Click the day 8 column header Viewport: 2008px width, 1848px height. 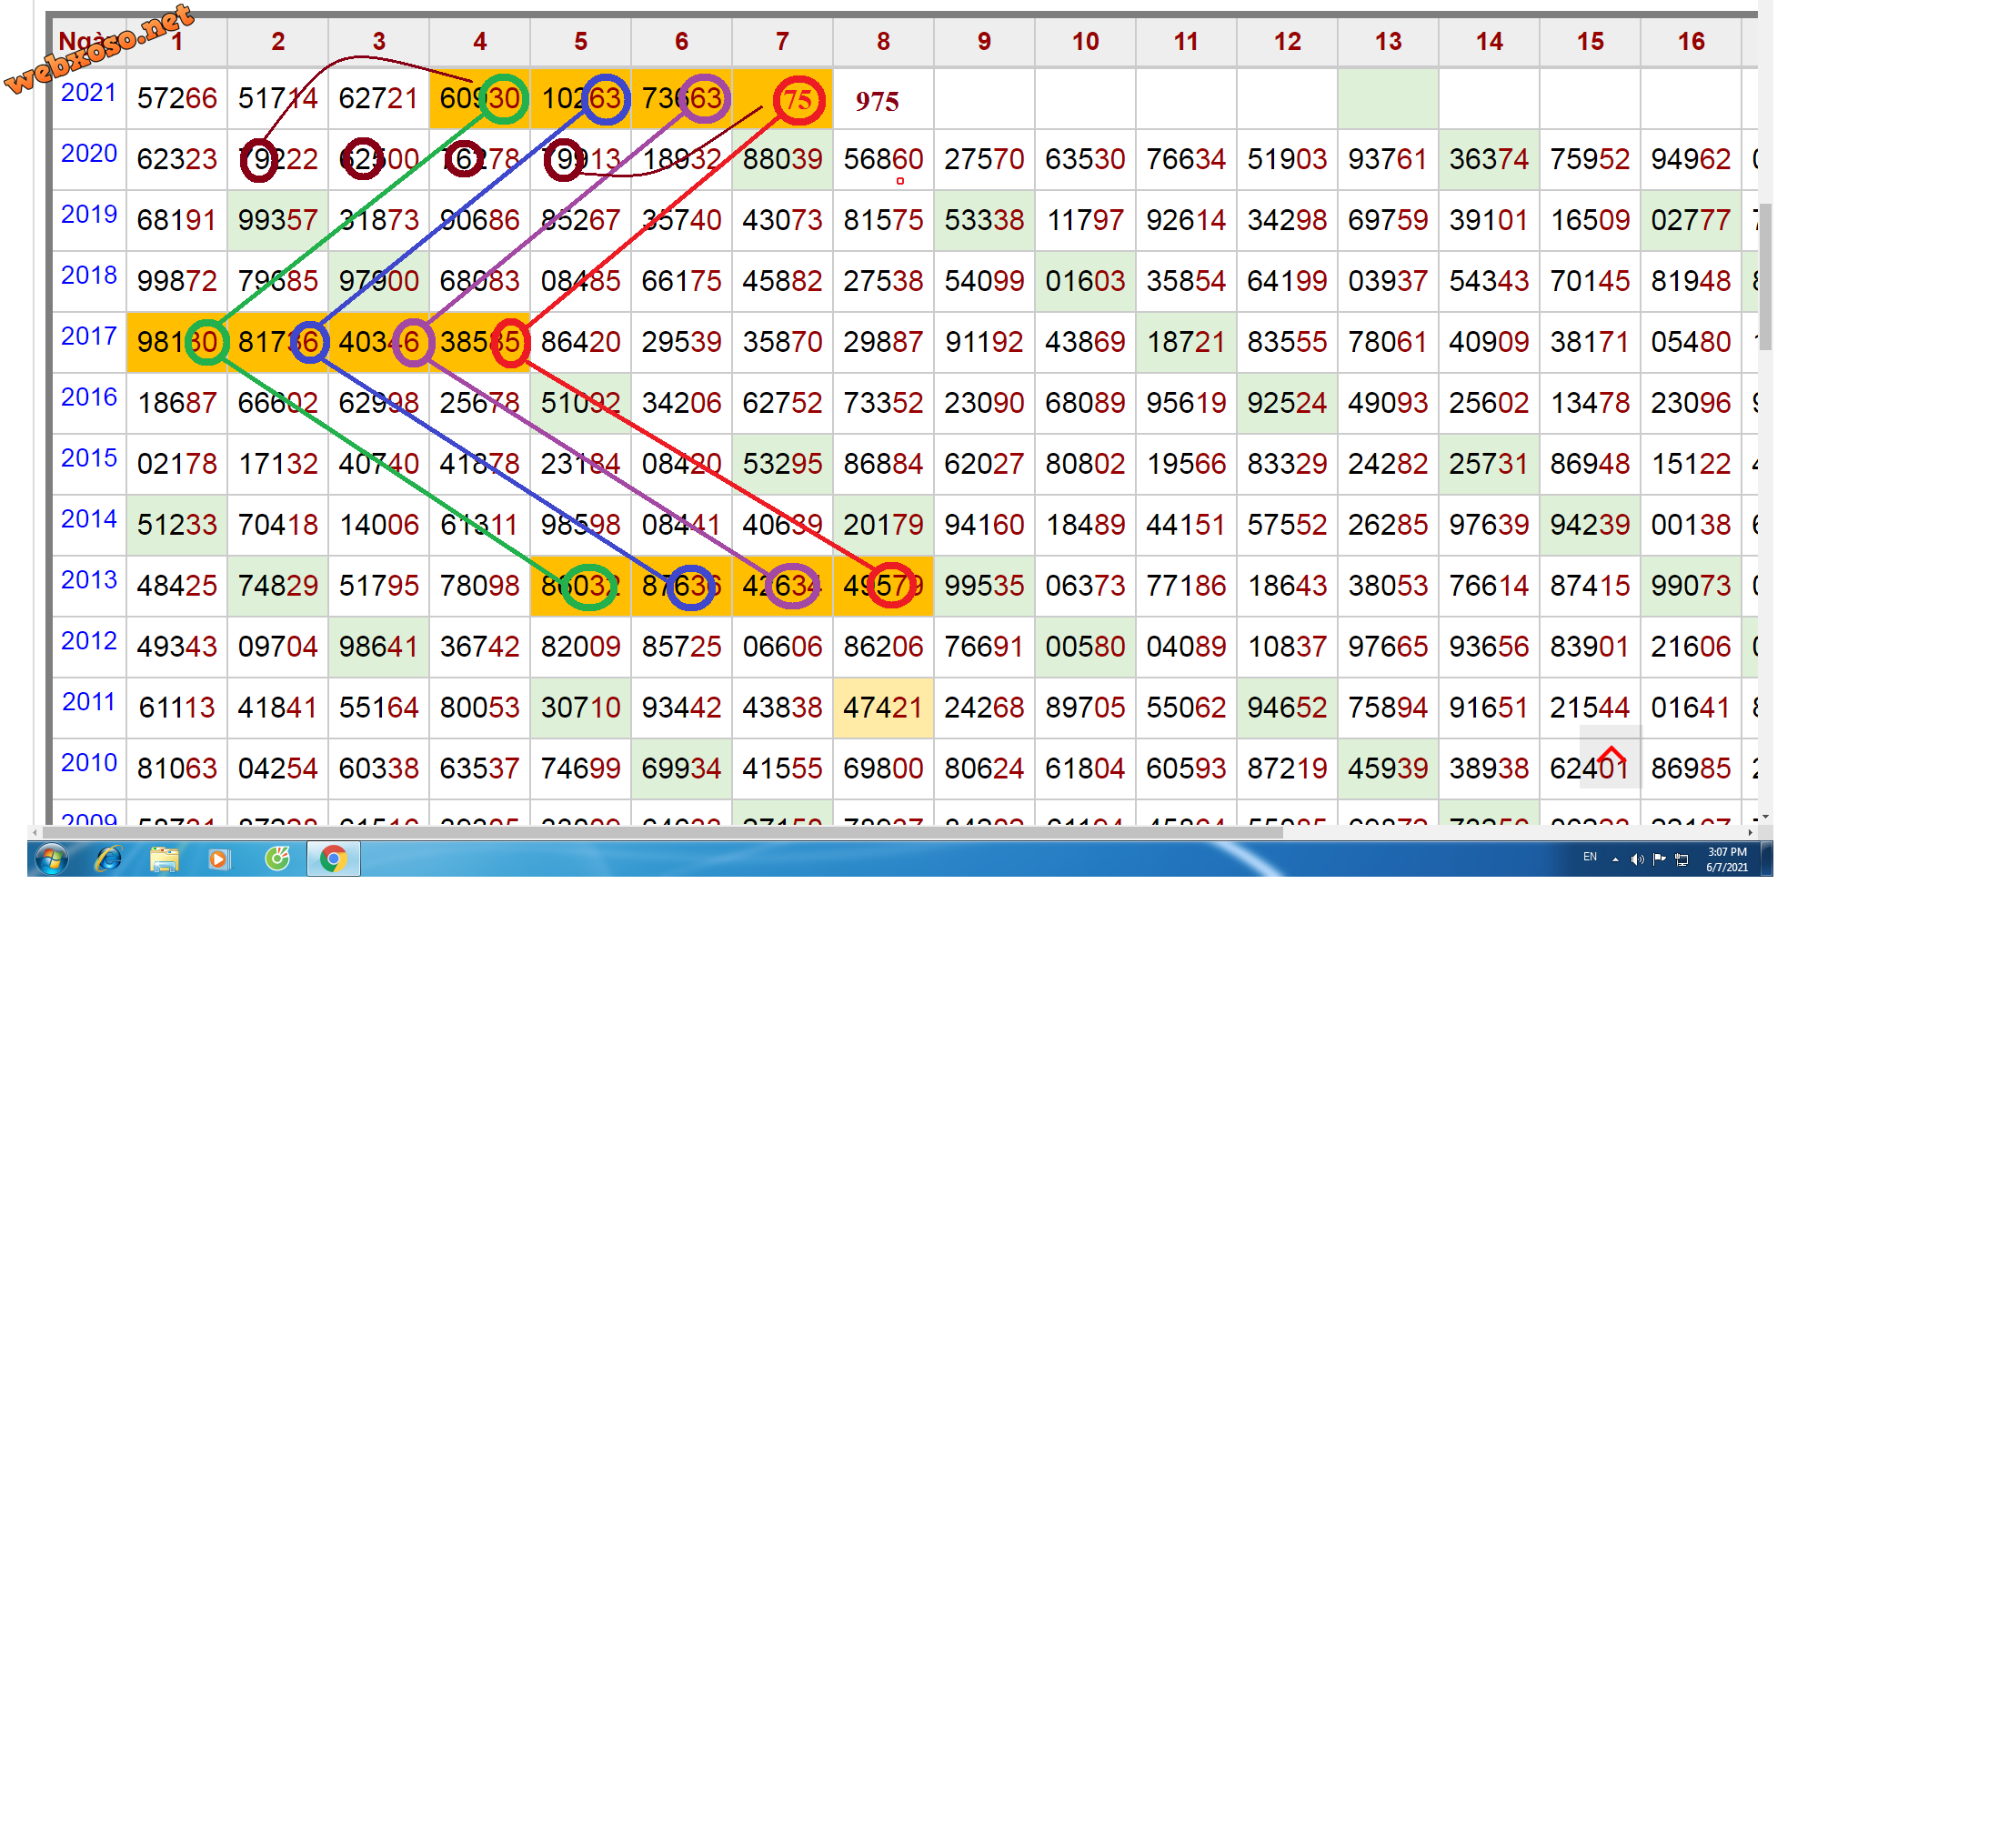tap(883, 42)
